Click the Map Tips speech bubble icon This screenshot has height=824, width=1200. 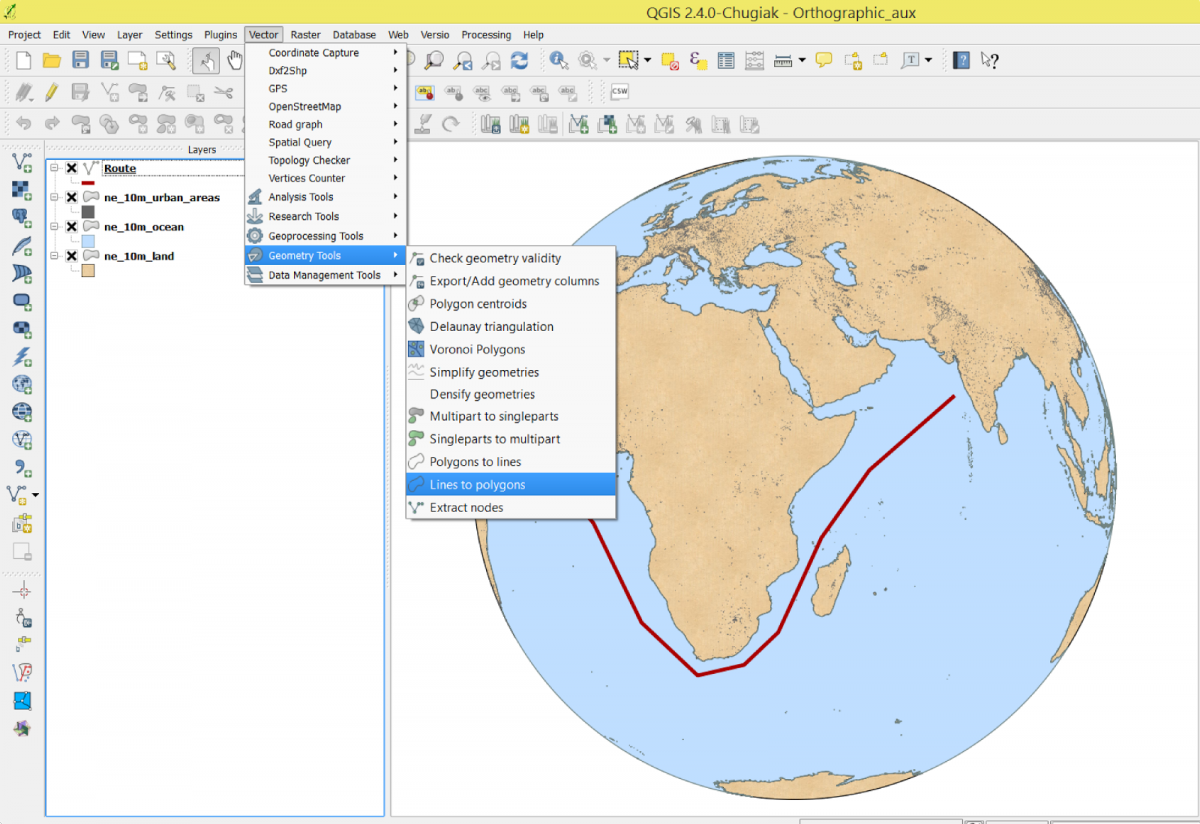point(824,60)
